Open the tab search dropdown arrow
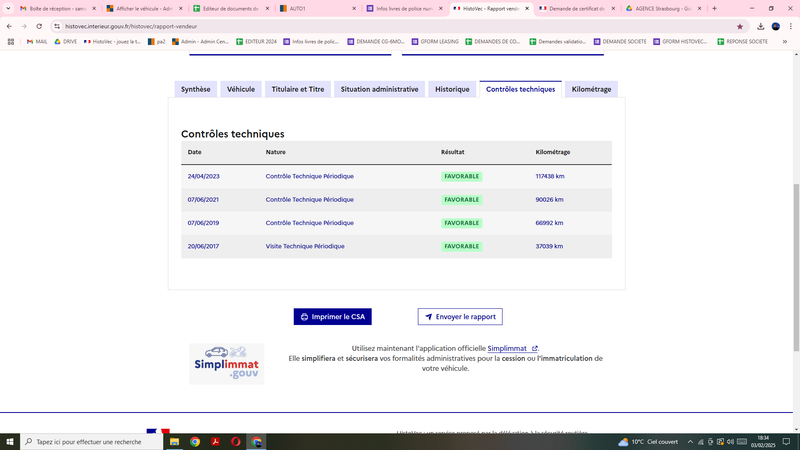Viewport: 800px width, 450px height. click(8, 8)
